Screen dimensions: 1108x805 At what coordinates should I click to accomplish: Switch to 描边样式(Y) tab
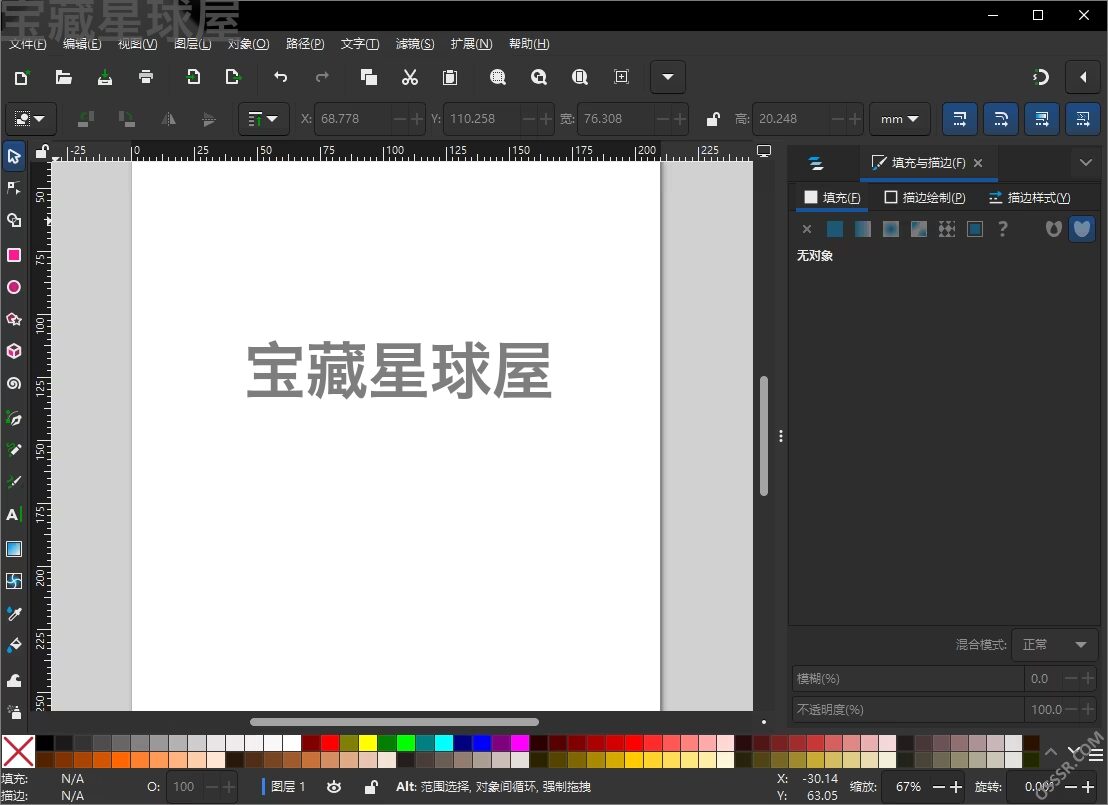[1029, 198]
